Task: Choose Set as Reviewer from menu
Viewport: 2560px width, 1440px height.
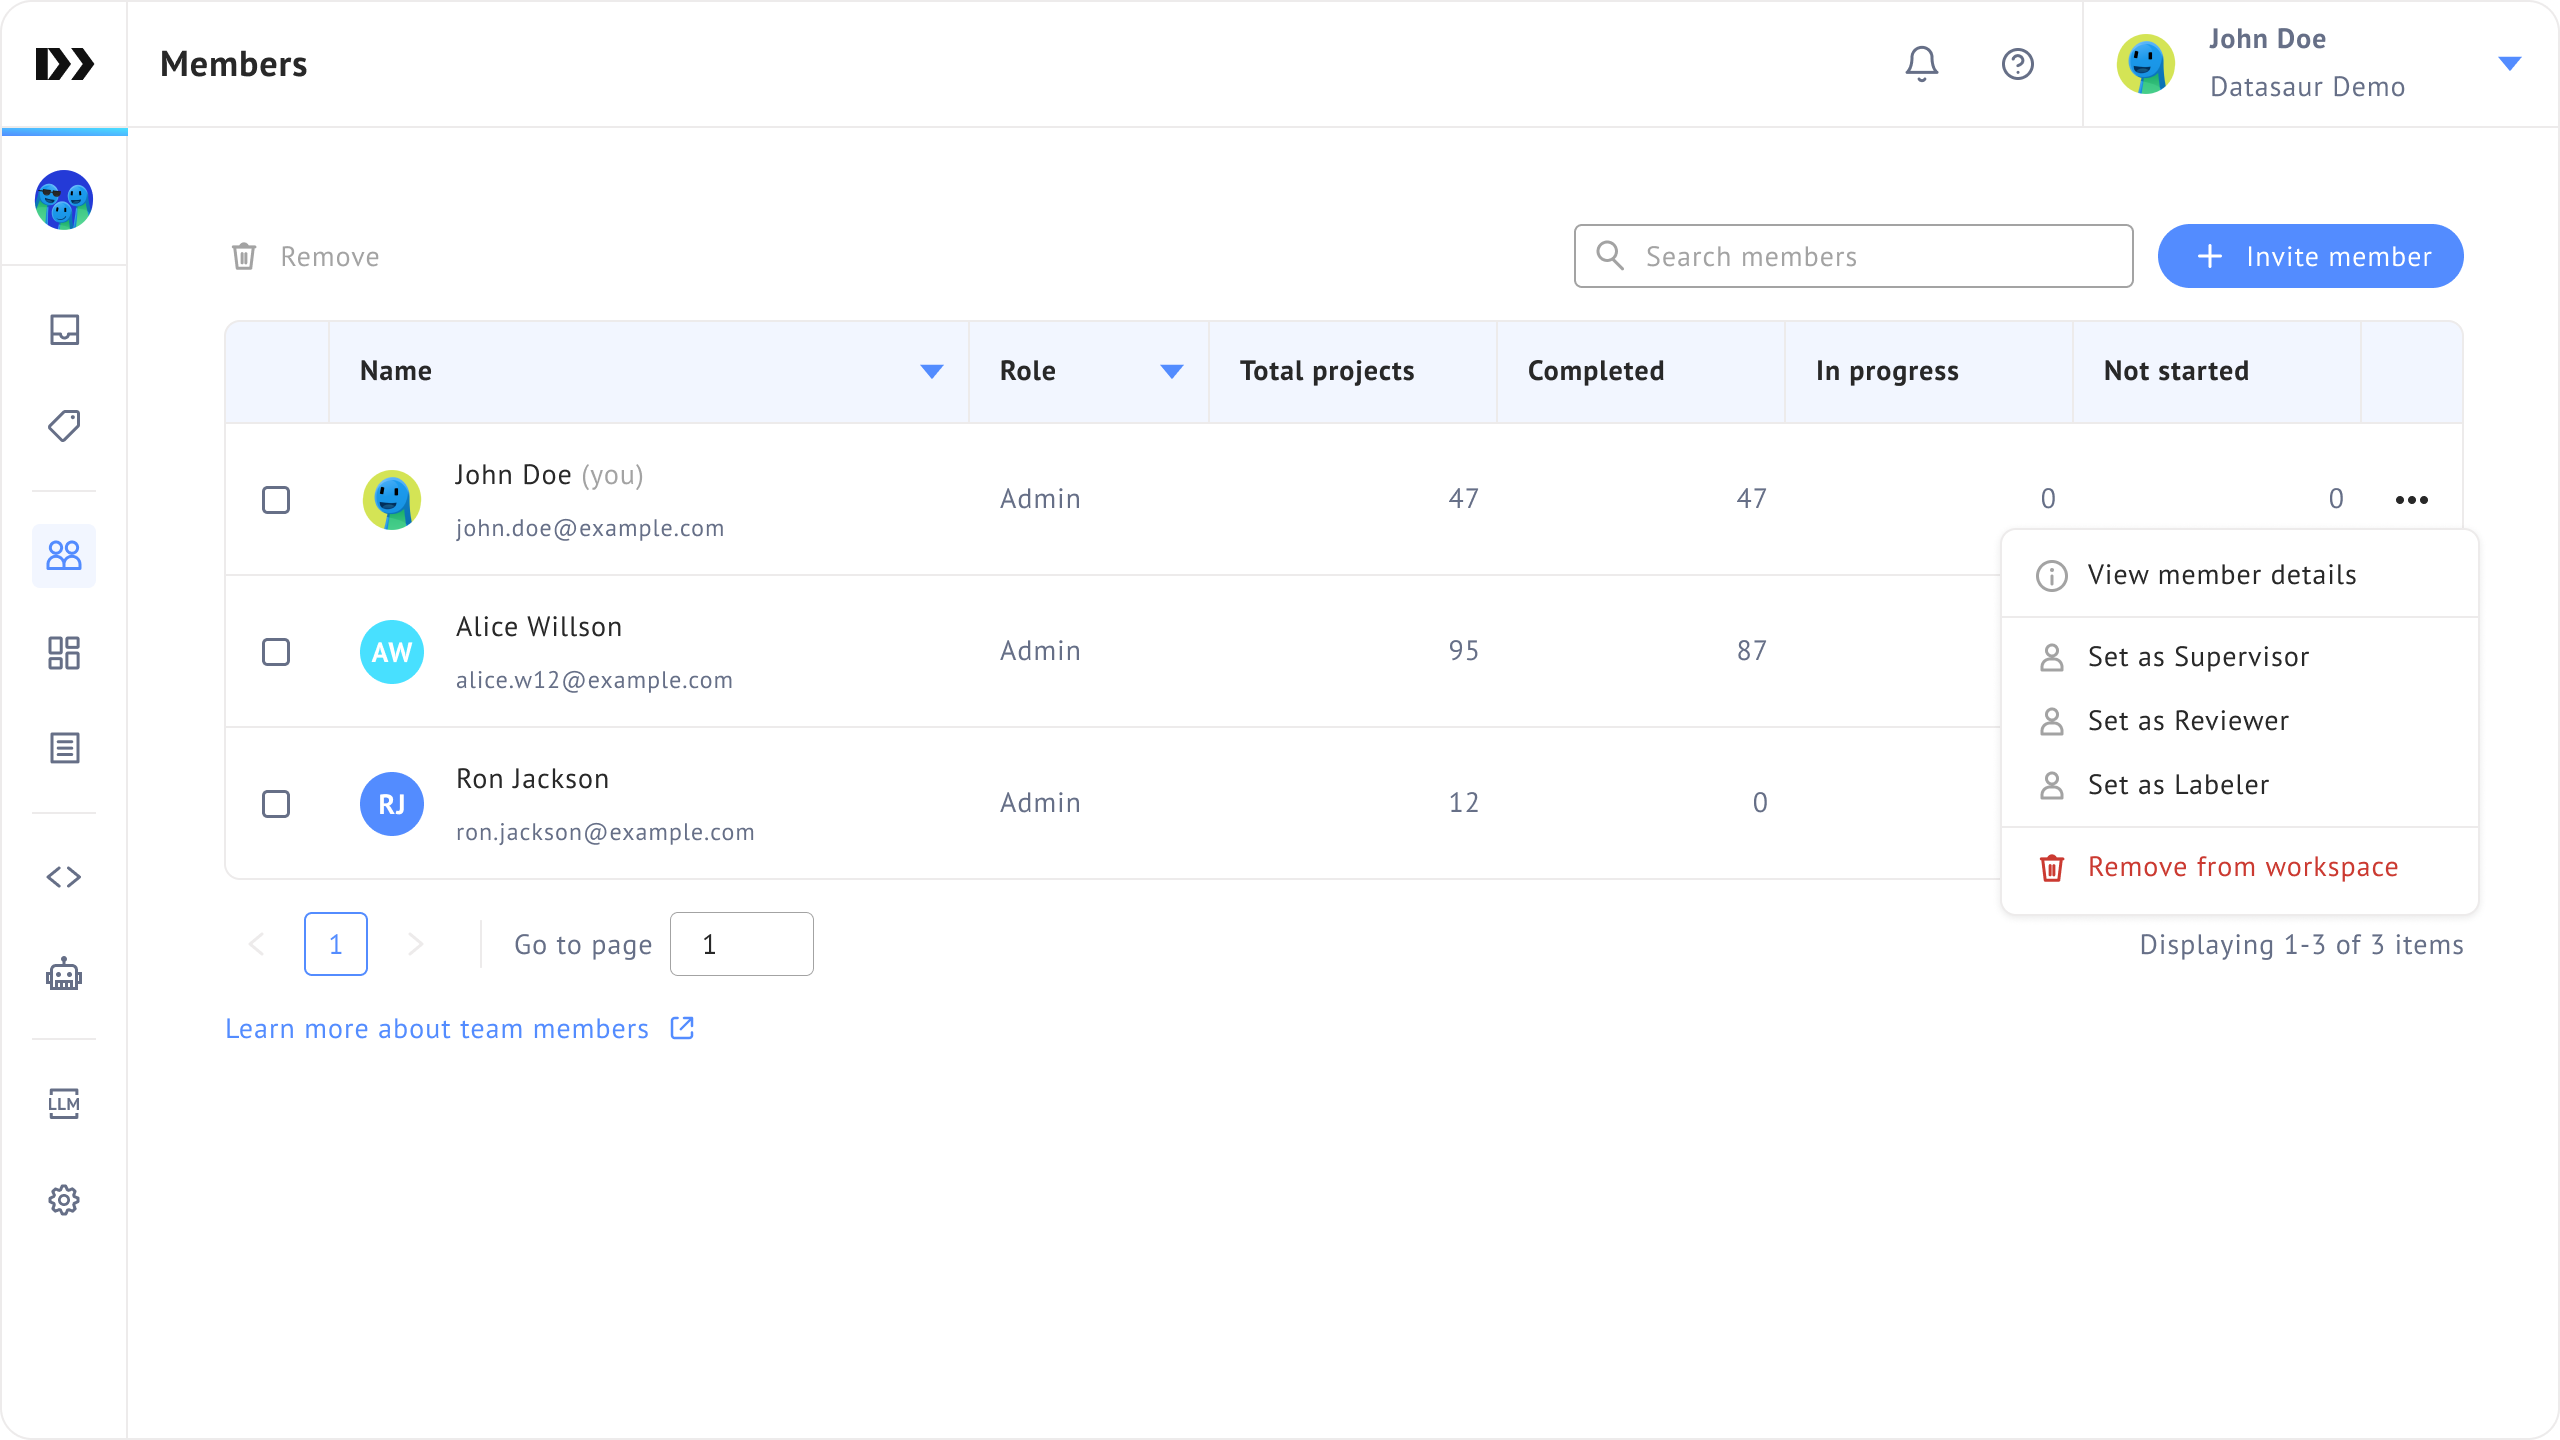Action: coord(2187,721)
